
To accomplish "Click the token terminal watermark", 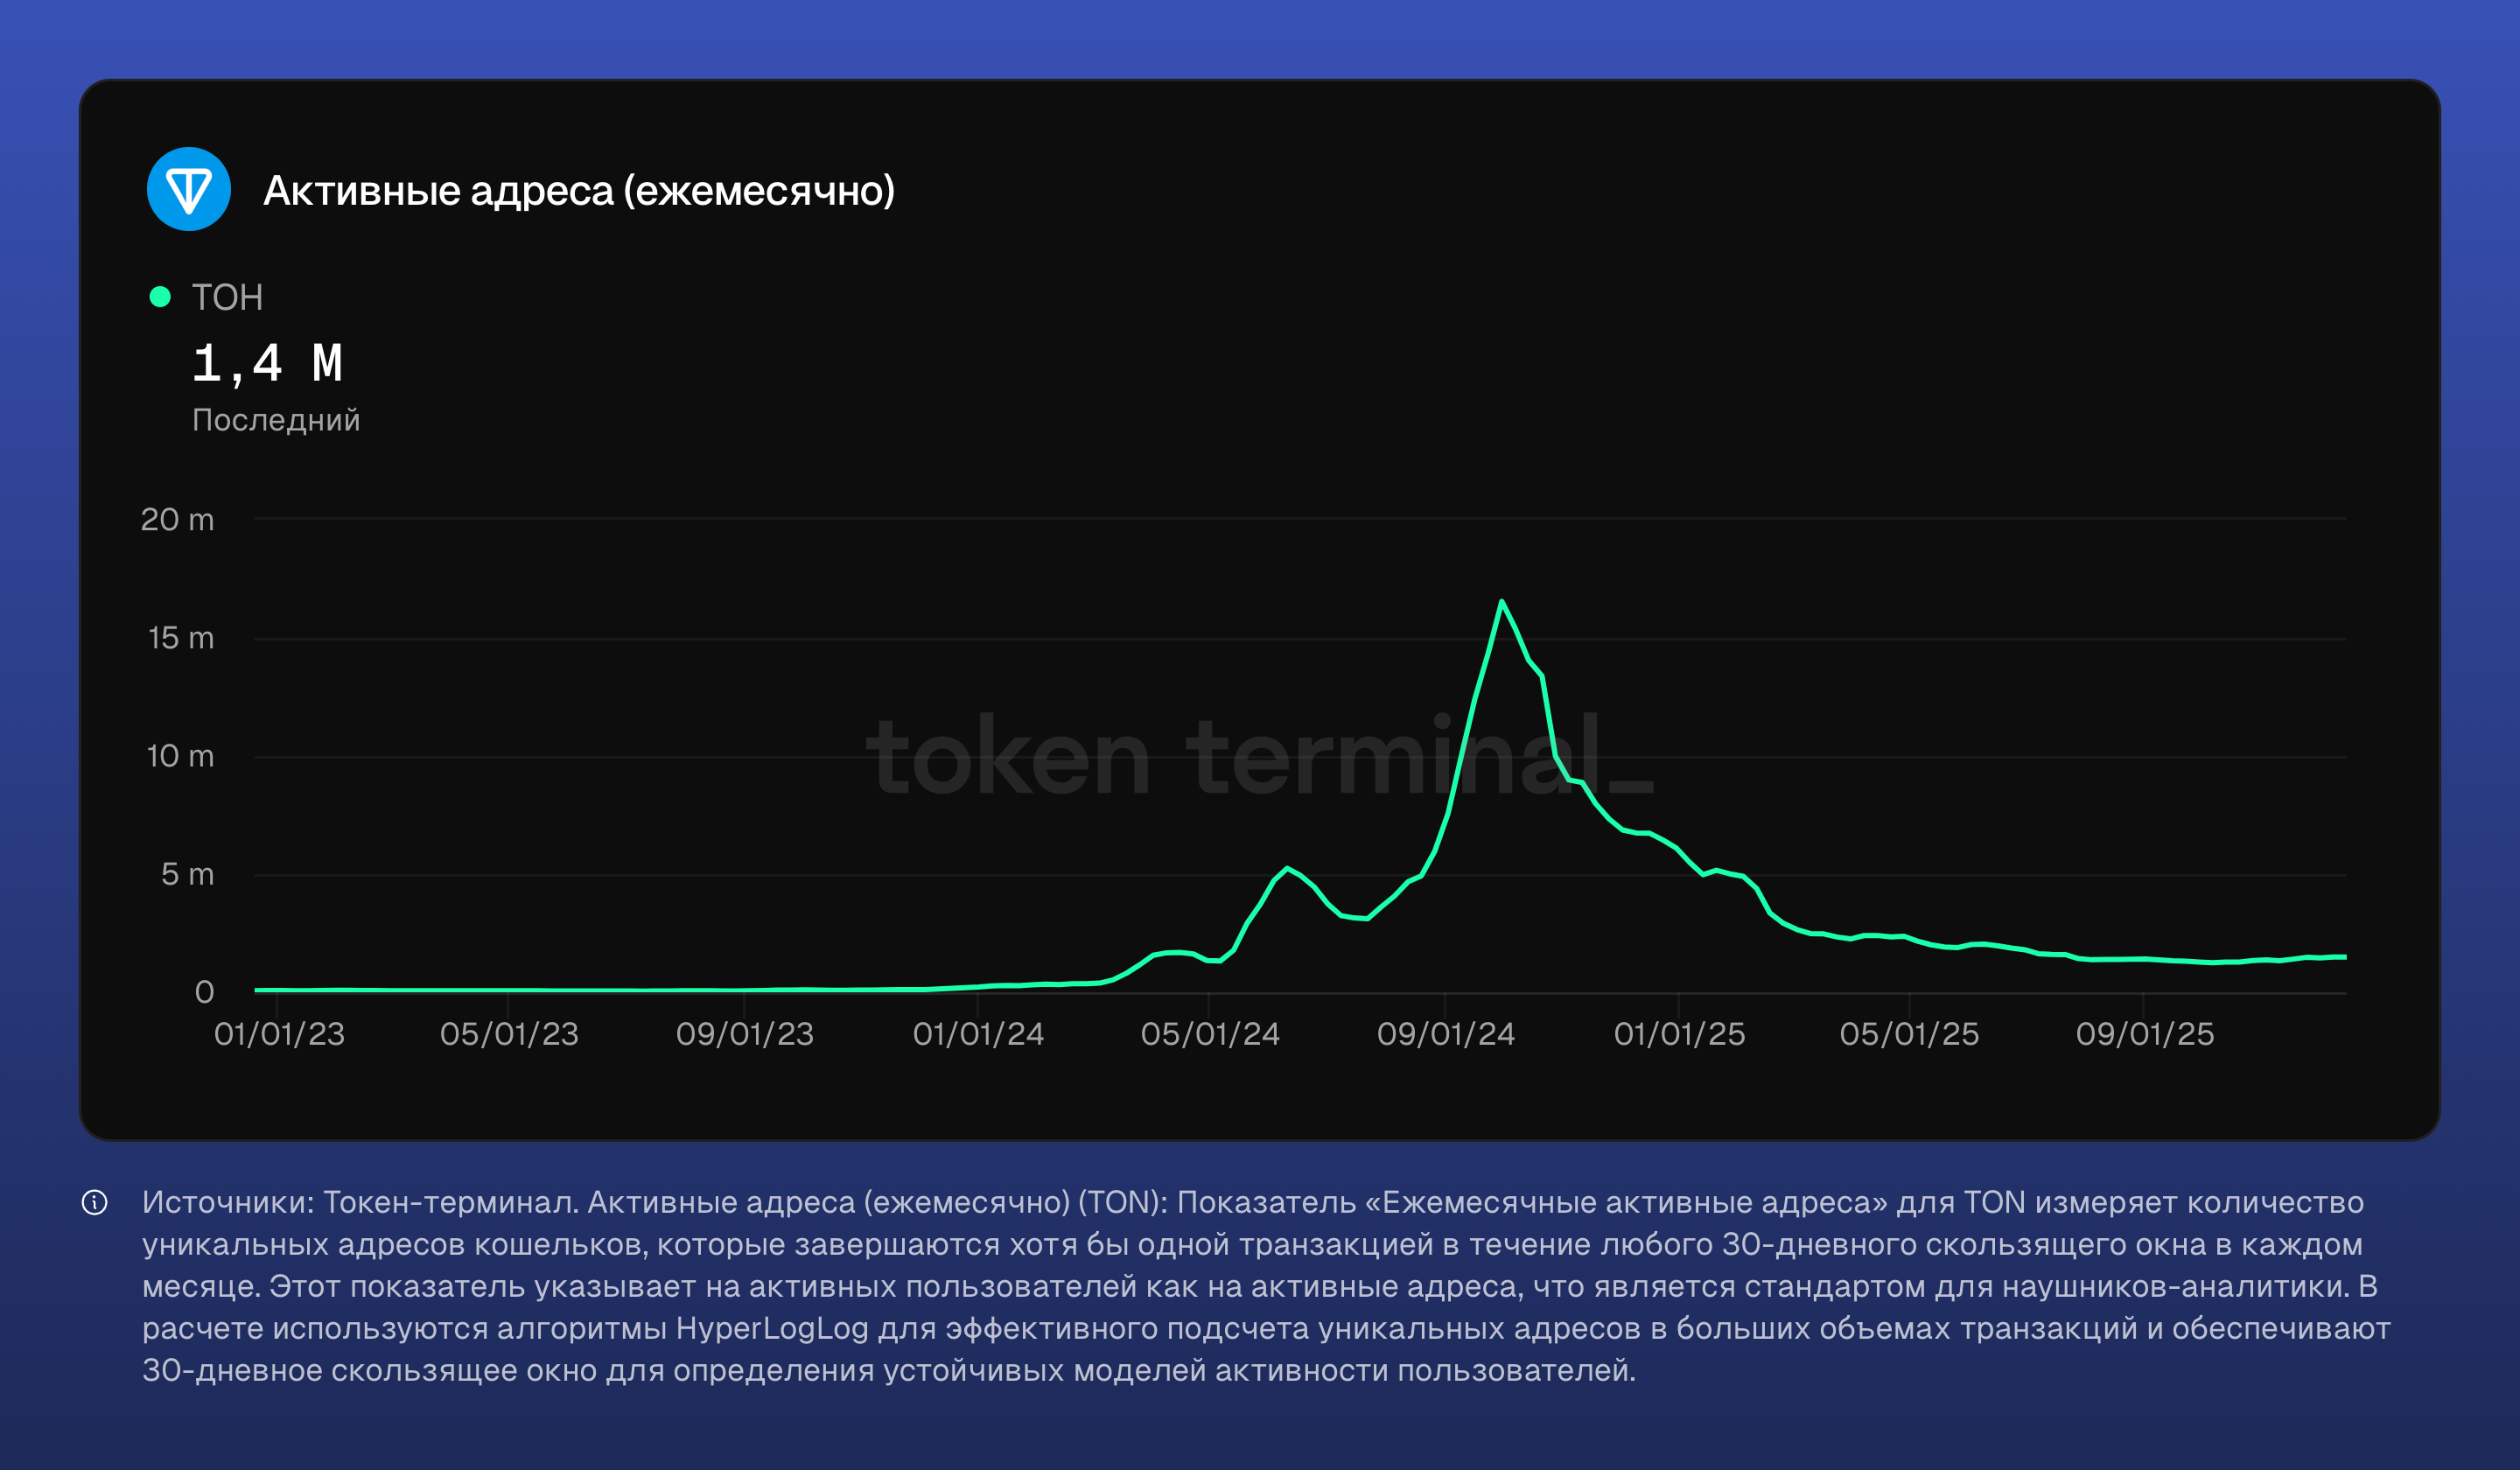I will pyautogui.click(x=1259, y=757).
